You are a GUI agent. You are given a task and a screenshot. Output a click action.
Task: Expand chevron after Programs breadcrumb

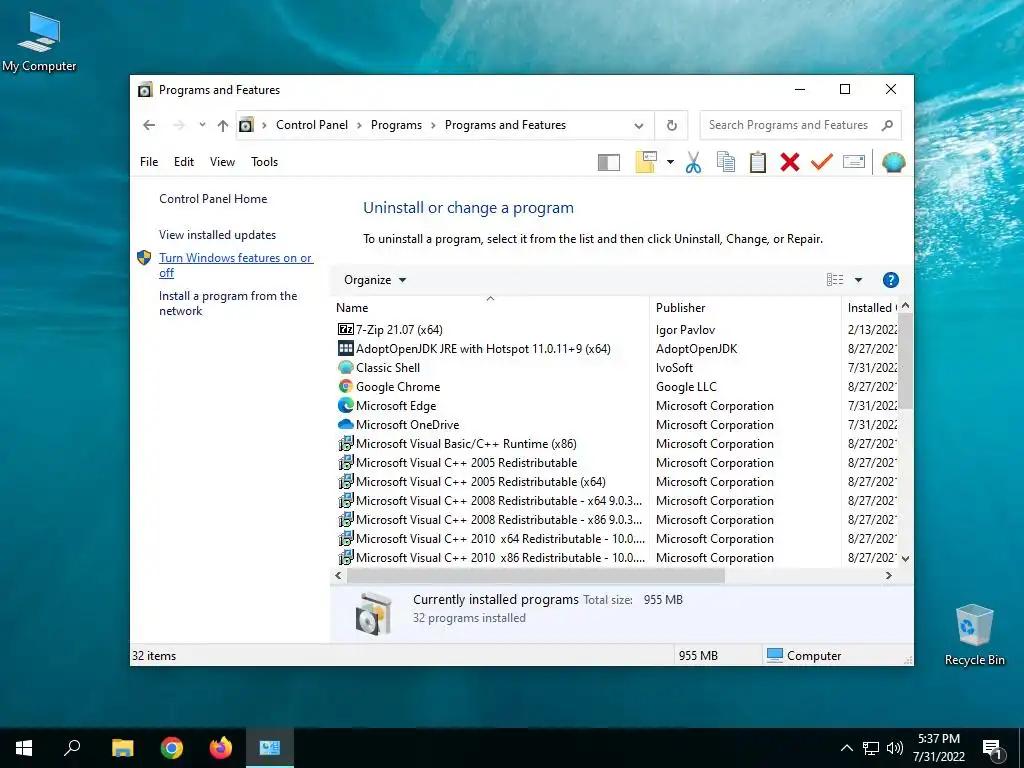[x=433, y=125]
